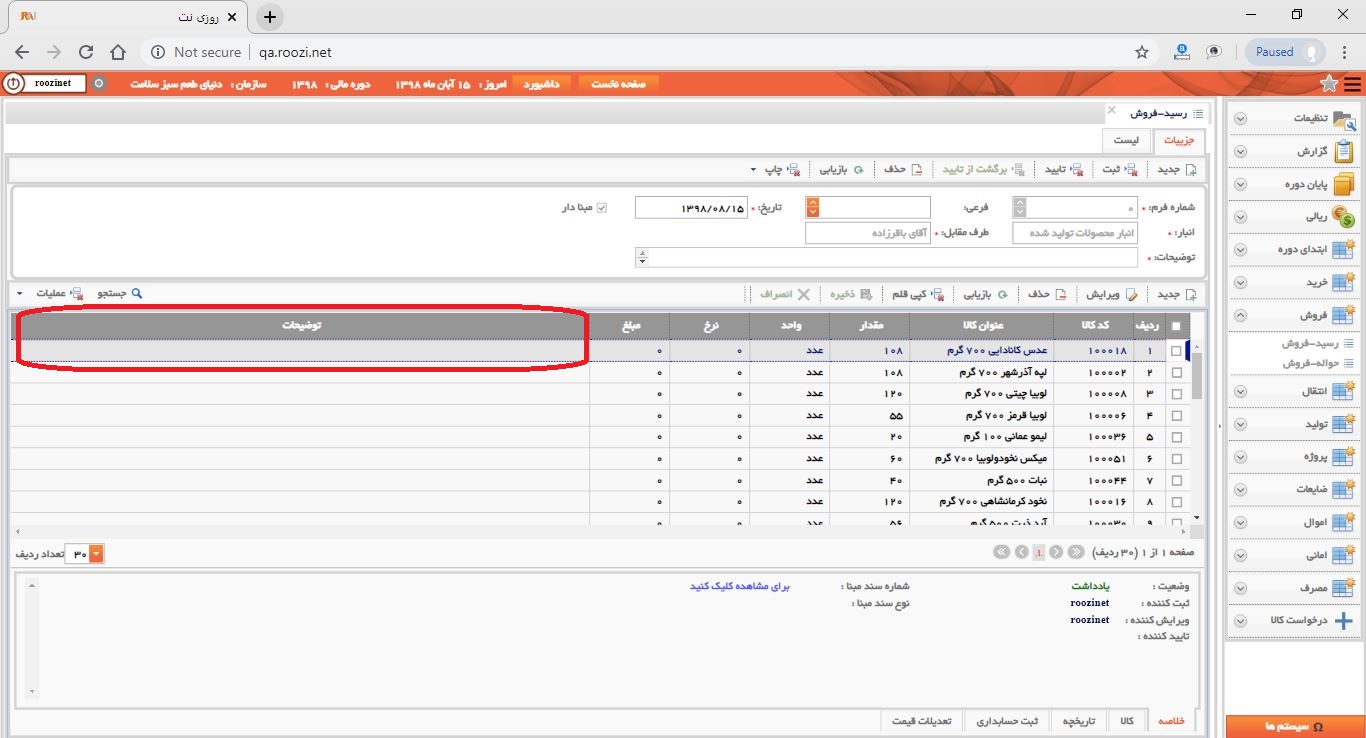Image resolution: width=1366 pixels, height=738 pixels.
Task: Open the درخواست کالا plus icon
Action: (x=1344, y=620)
